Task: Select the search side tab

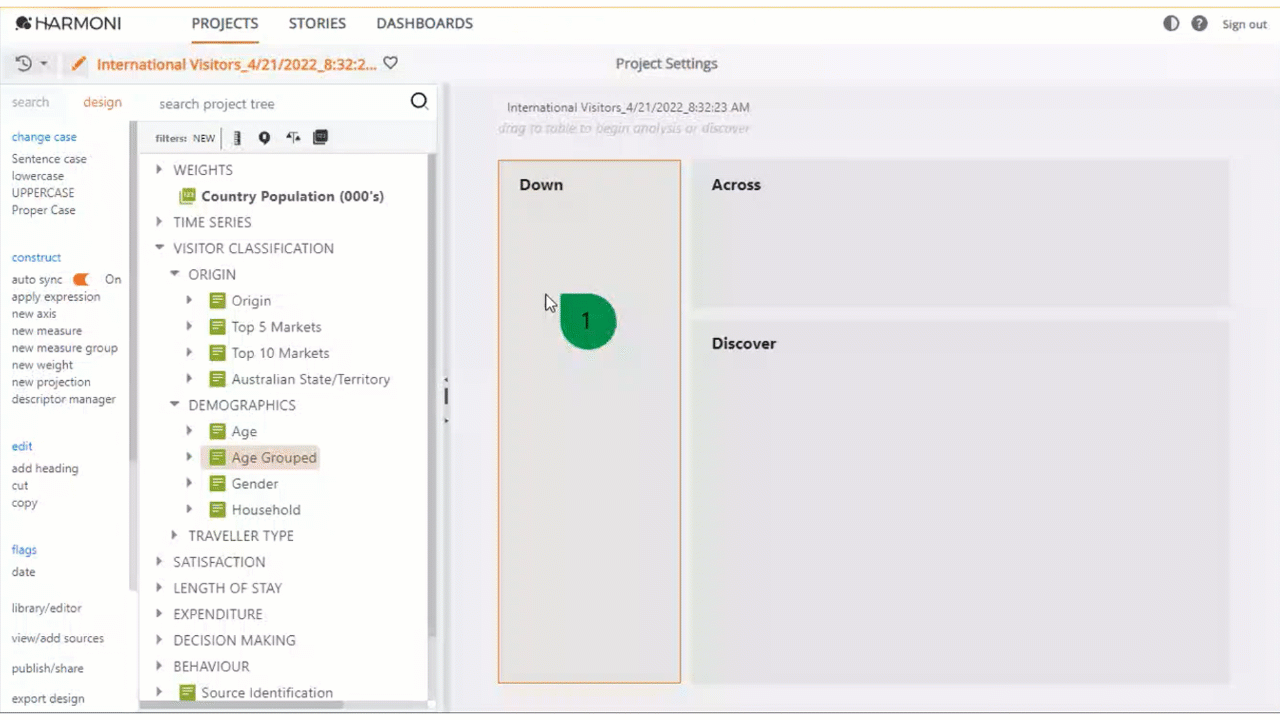Action: click(30, 102)
